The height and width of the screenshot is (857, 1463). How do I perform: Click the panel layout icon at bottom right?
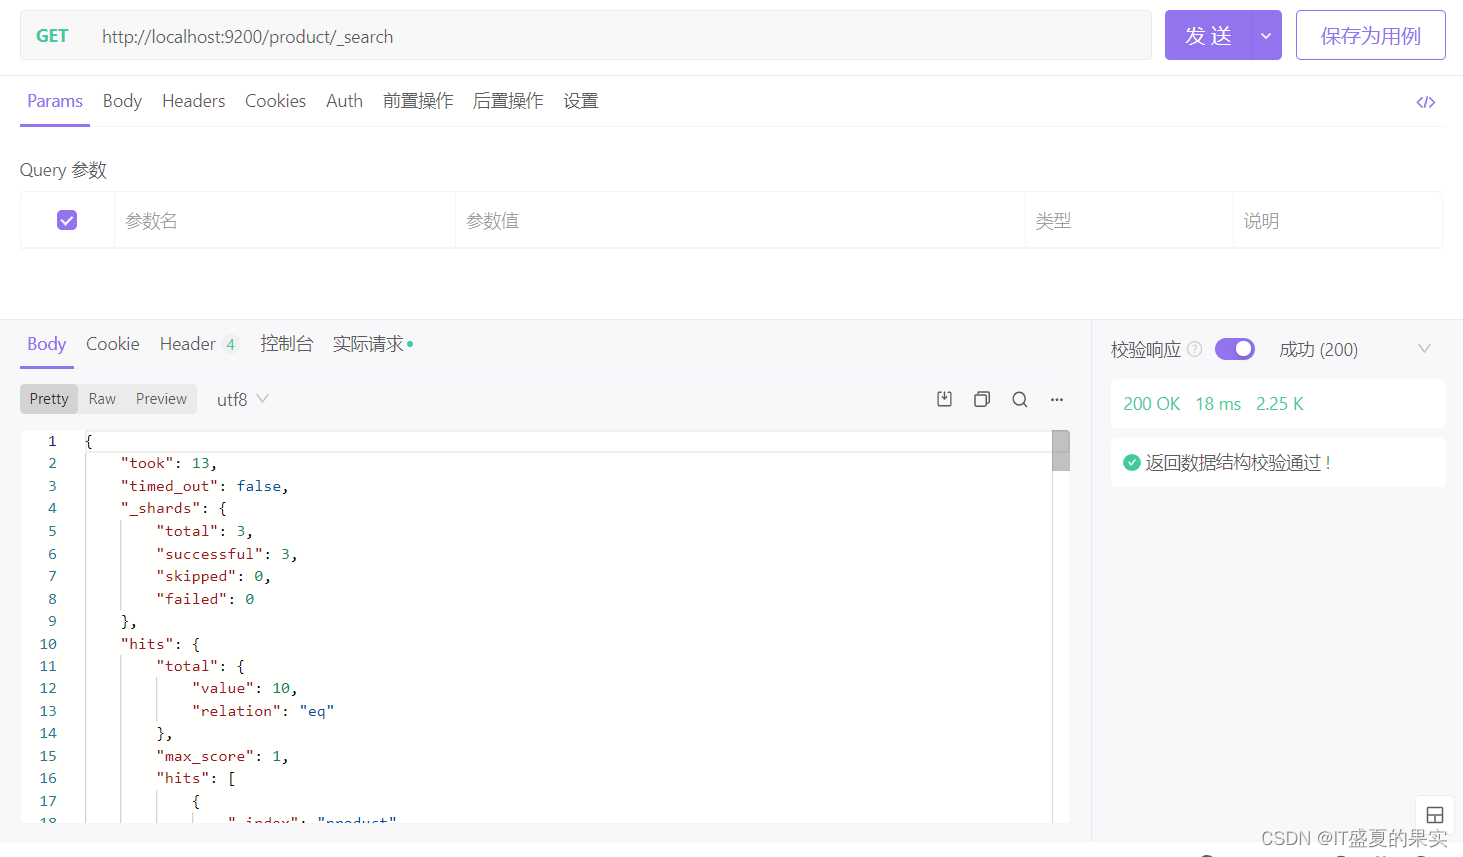point(1435,814)
